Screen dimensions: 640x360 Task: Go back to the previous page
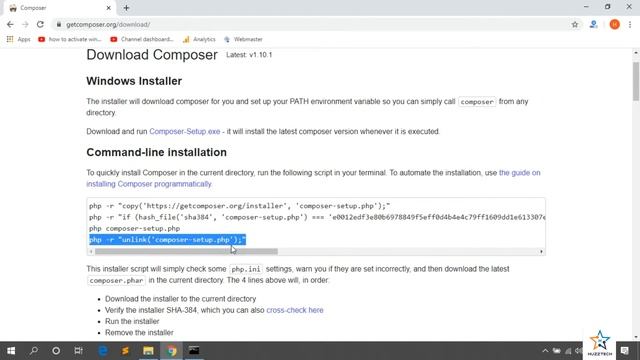coord(10,24)
